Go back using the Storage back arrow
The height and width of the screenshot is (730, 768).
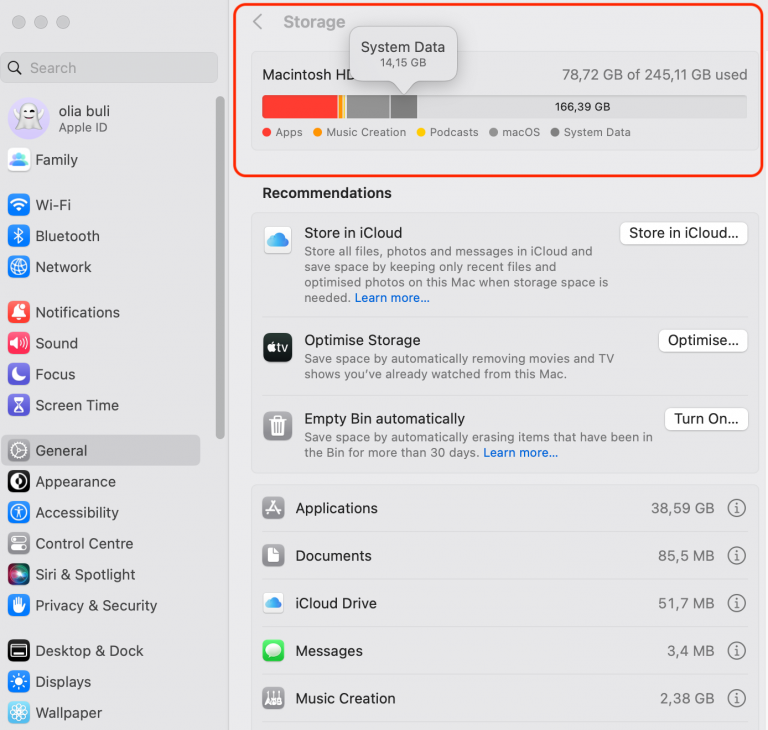coord(258,22)
